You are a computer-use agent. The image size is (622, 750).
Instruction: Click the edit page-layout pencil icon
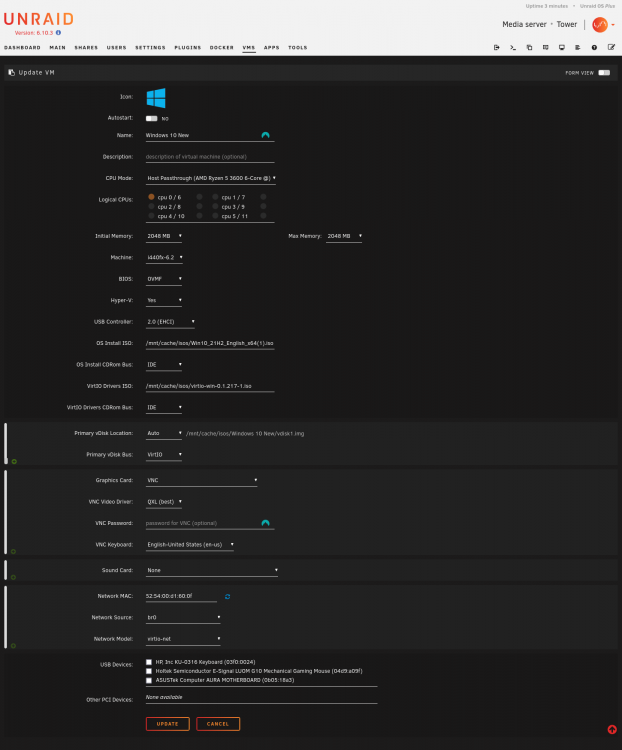[611, 47]
